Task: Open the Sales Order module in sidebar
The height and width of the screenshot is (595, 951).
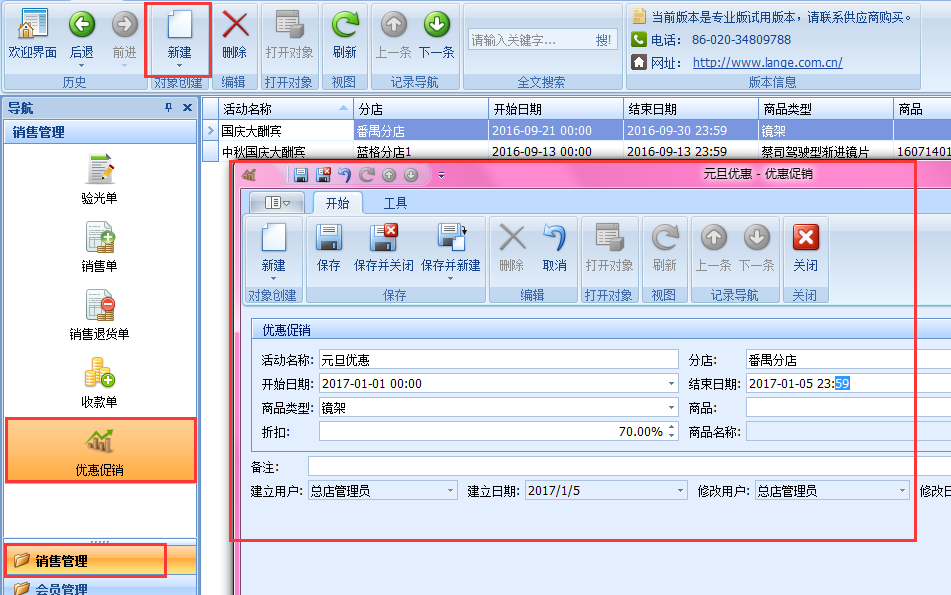Action: pyautogui.click(x=99, y=247)
